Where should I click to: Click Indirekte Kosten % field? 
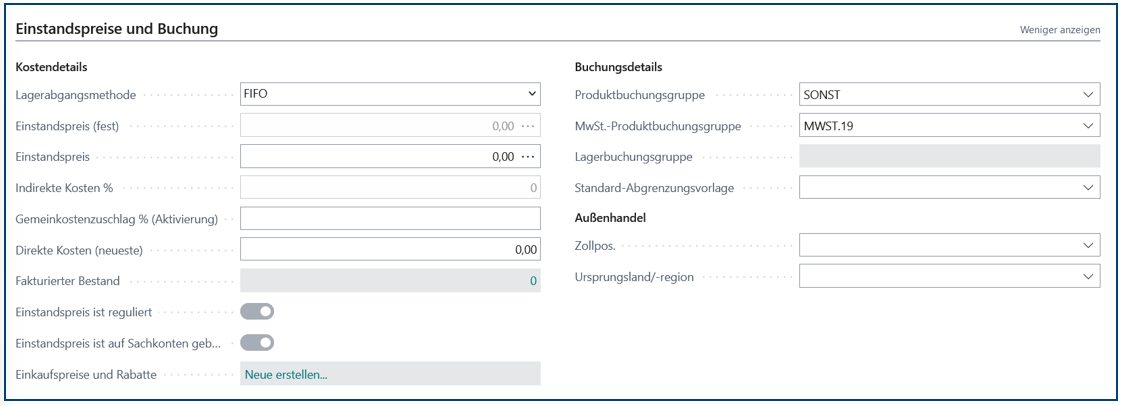click(x=390, y=188)
